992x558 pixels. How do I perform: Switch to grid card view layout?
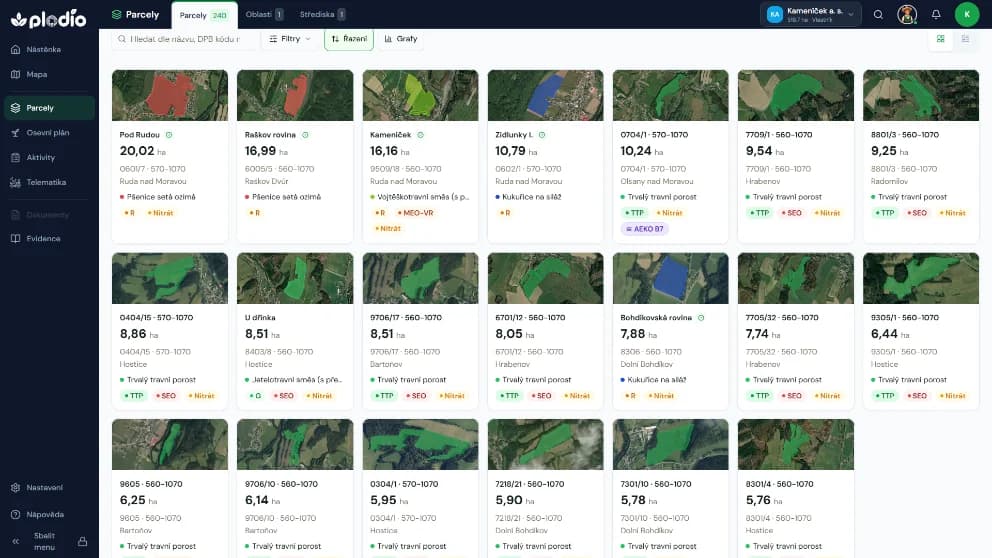tap(940, 39)
